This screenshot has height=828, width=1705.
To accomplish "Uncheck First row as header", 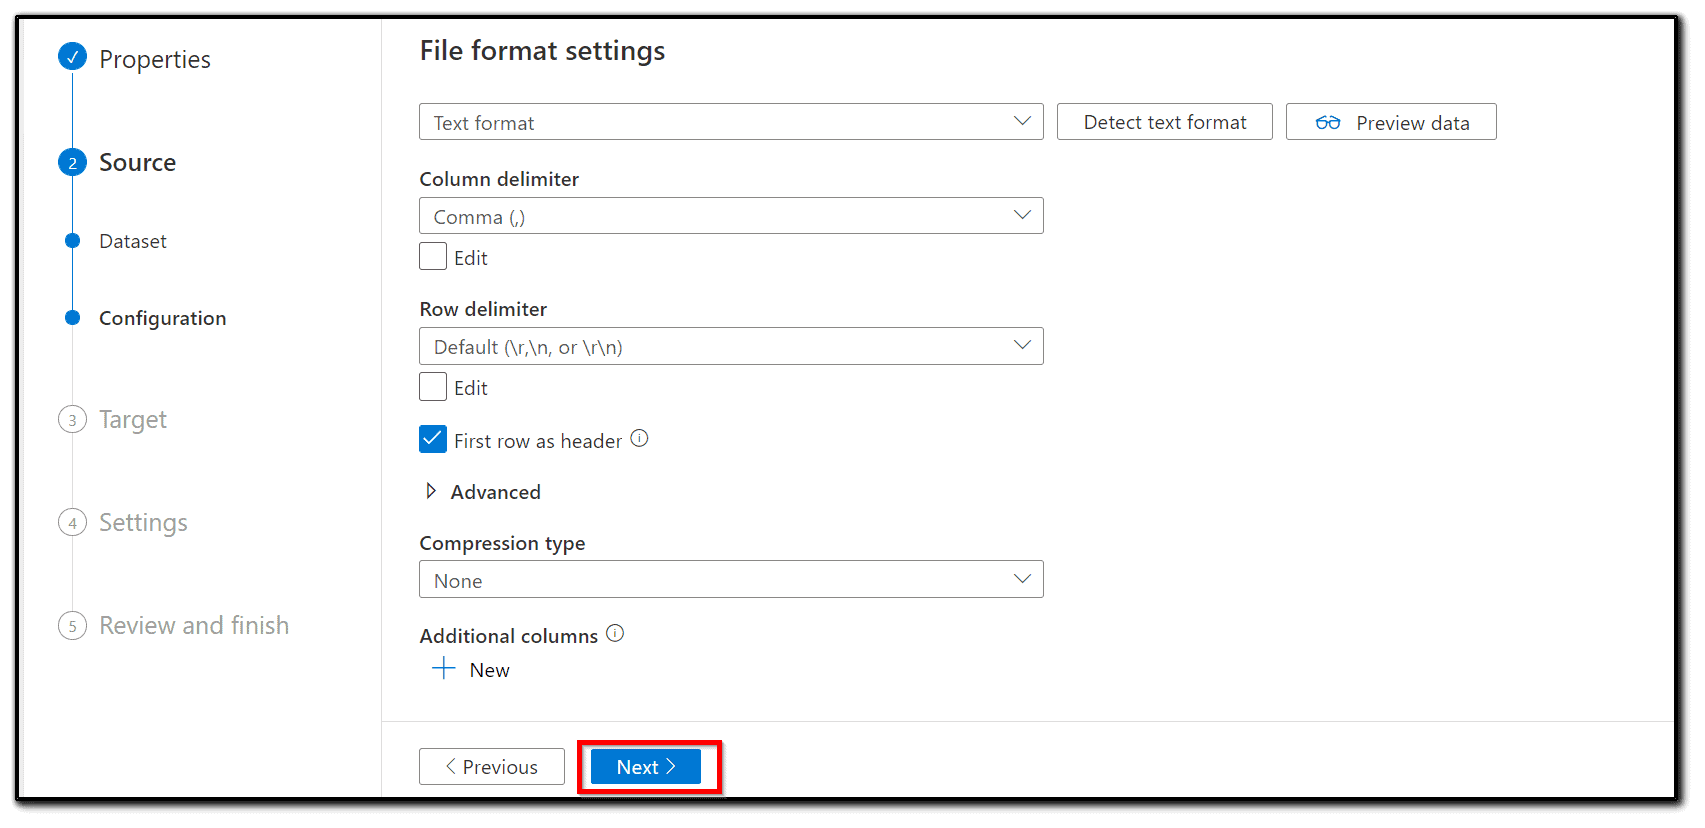I will 431,439.
